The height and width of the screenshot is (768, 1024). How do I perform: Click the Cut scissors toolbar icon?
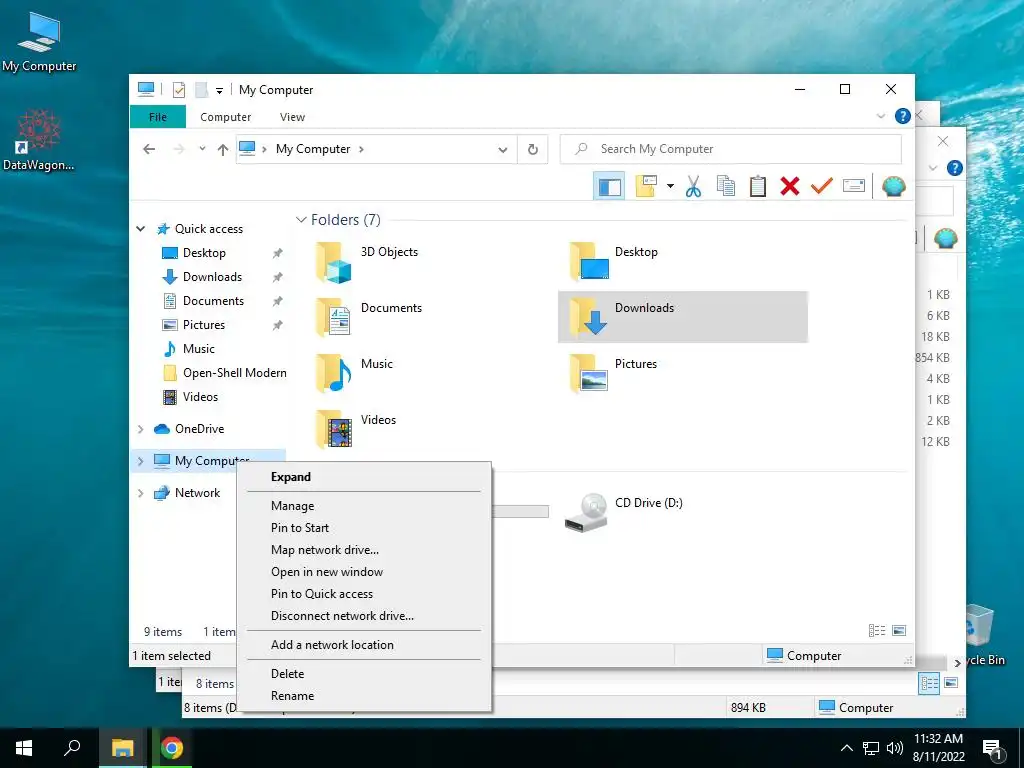click(x=694, y=186)
